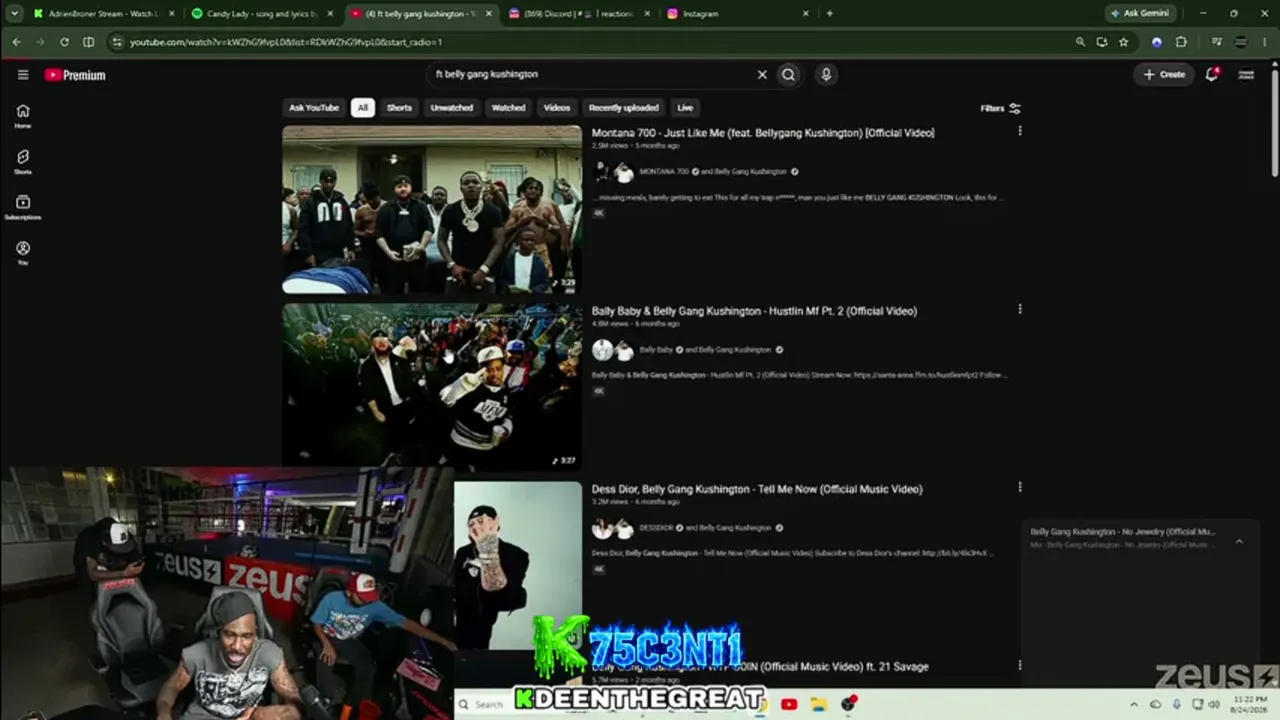
Task: Switch to the Instagram browser tab
Action: (737, 14)
